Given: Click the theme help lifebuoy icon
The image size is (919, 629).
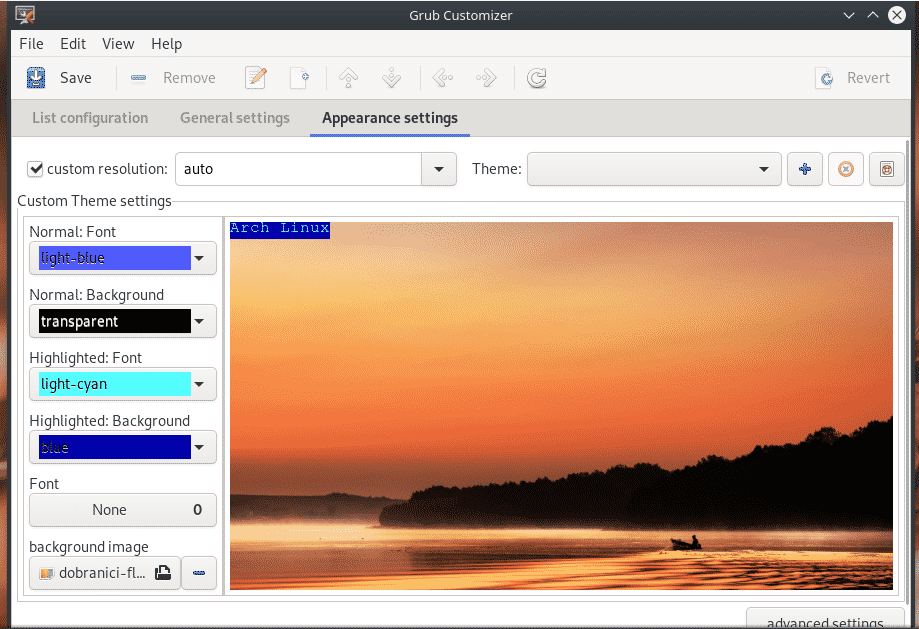Looking at the screenshot, I should point(887,169).
